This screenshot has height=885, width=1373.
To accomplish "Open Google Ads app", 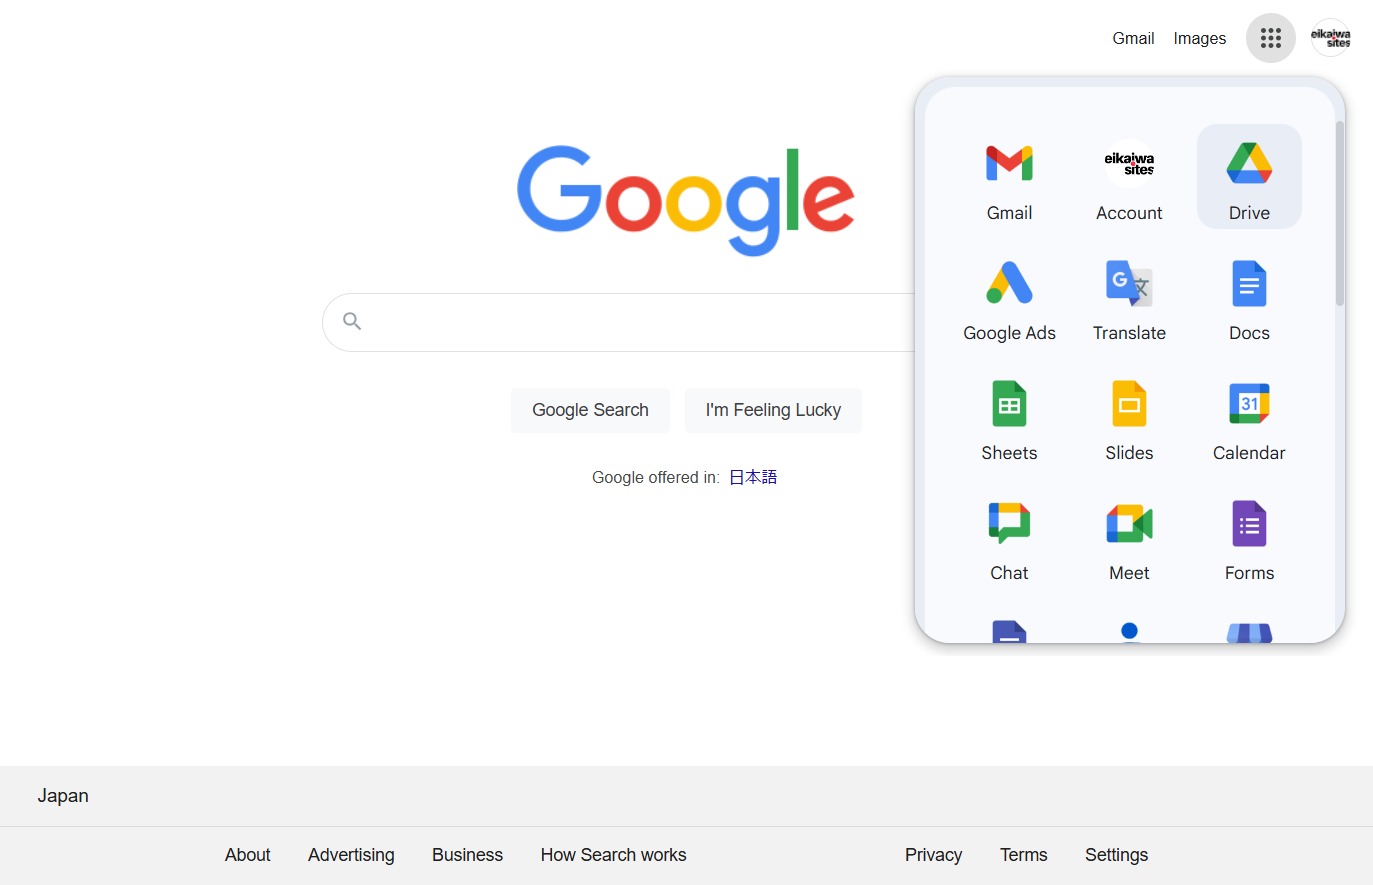I will pos(1009,297).
